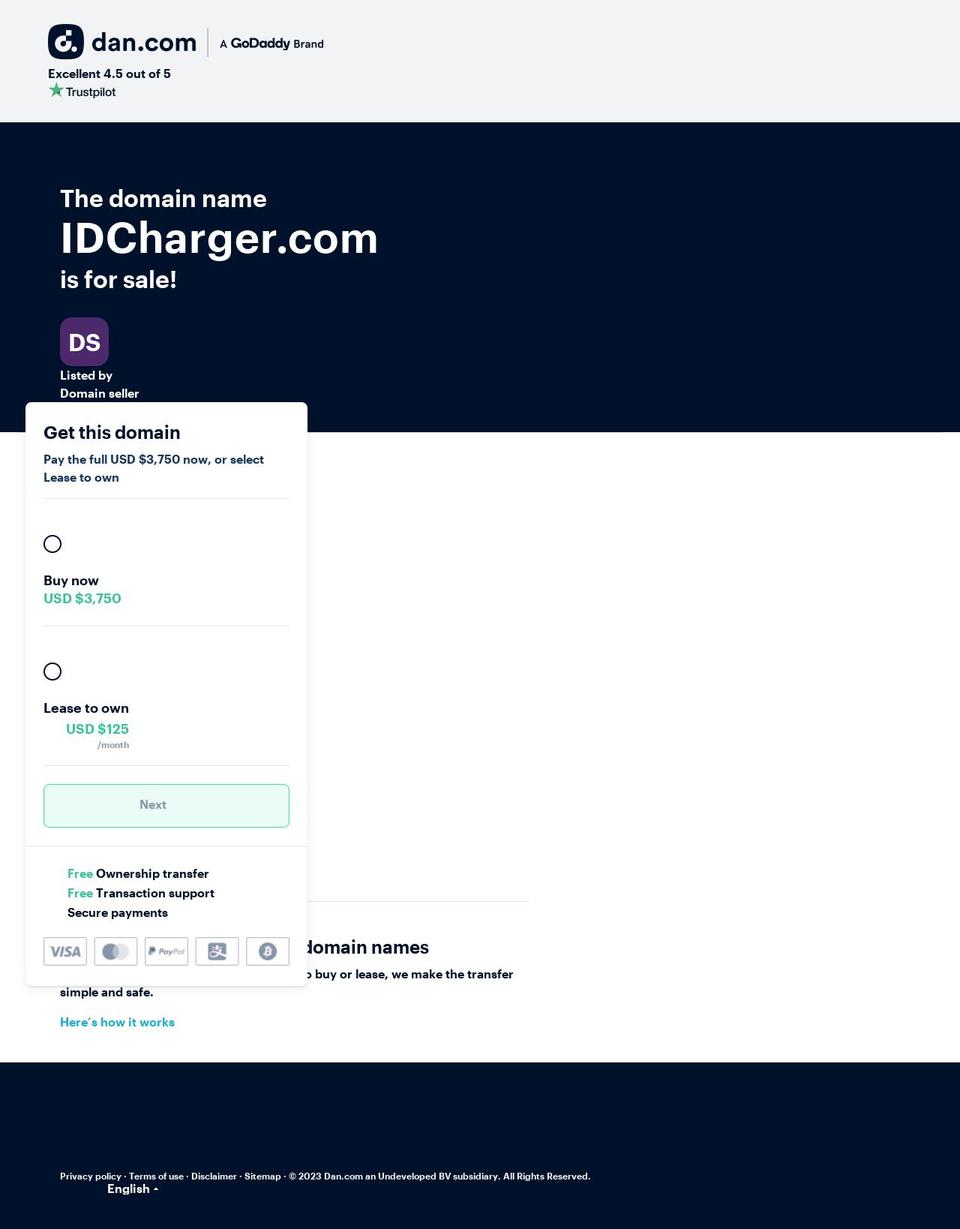Click the Listed by Domain seller text
Viewport: 960px width, 1229px height.
[x=99, y=384]
